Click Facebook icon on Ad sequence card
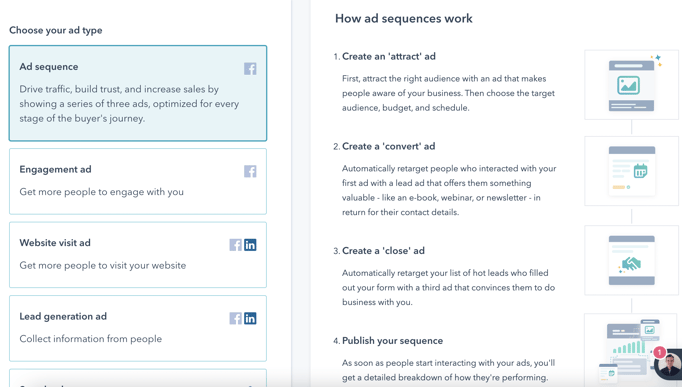The height and width of the screenshot is (387, 682). [250, 69]
